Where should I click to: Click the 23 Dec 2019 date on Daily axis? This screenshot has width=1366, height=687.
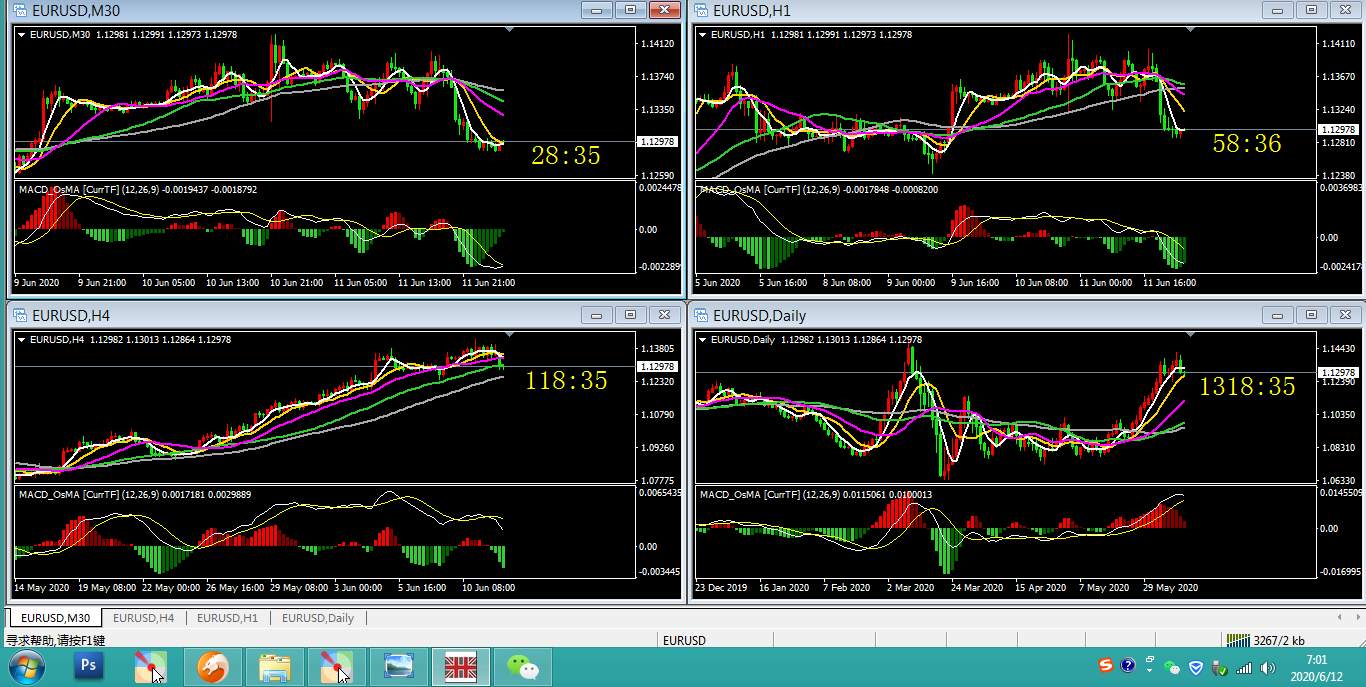point(722,588)
